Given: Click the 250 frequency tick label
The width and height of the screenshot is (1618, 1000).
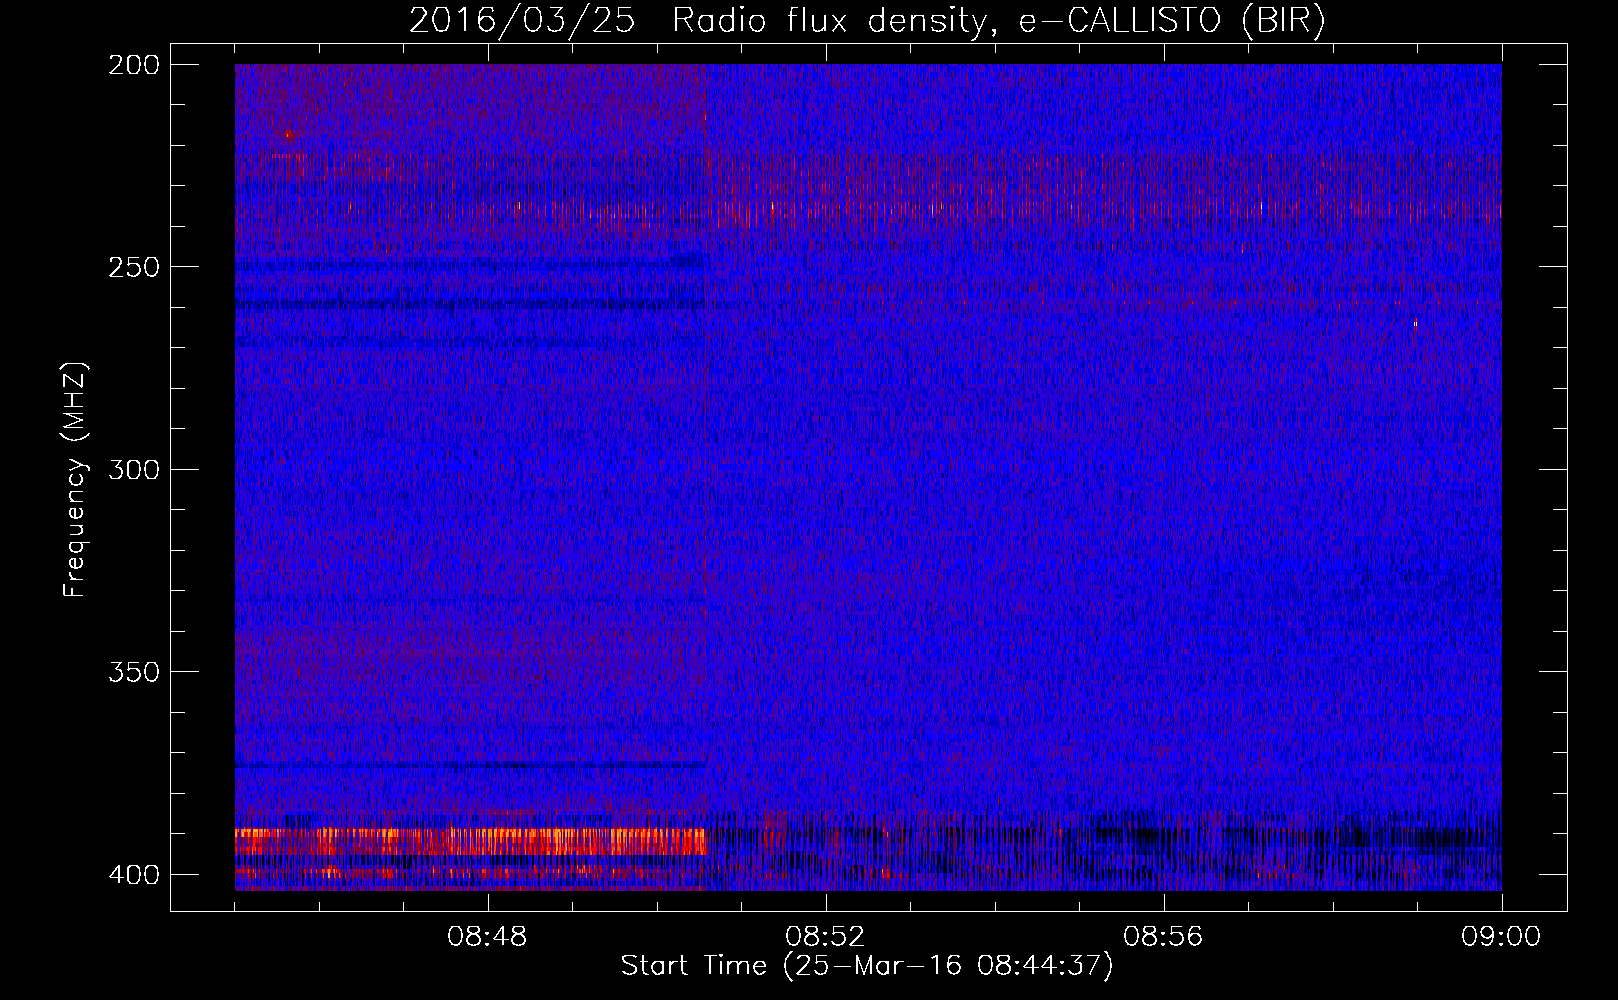Looking at the screenshot, I should pos(134,267).
